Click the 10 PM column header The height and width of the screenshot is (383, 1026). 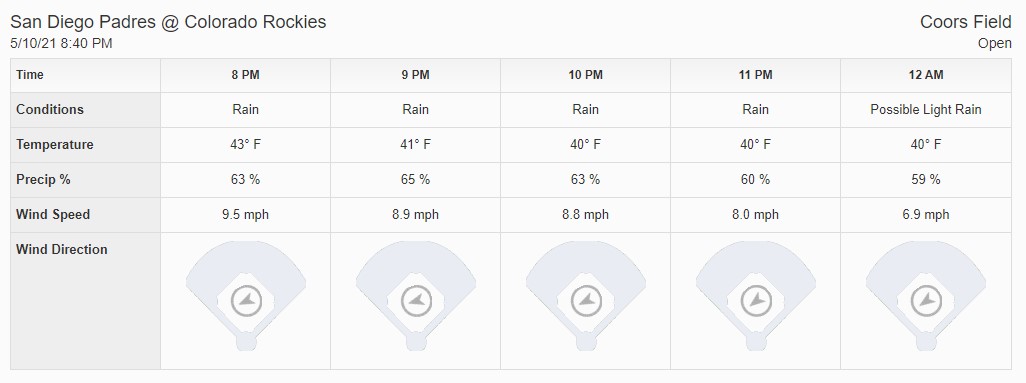[x=586, y=75]
